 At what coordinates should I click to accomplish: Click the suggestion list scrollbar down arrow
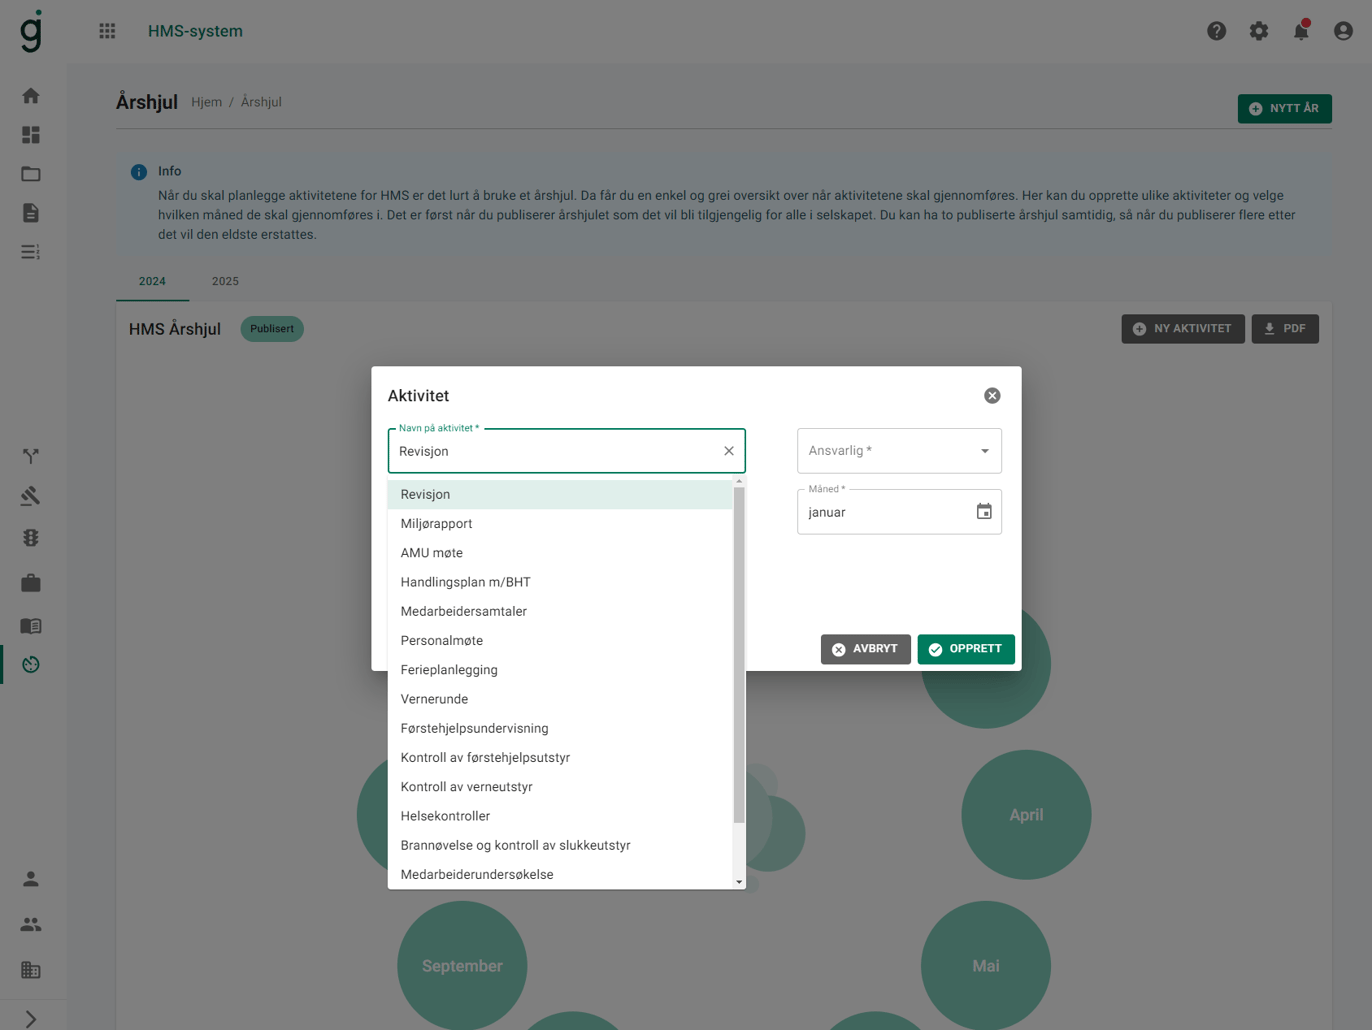(x=739, y=882)
